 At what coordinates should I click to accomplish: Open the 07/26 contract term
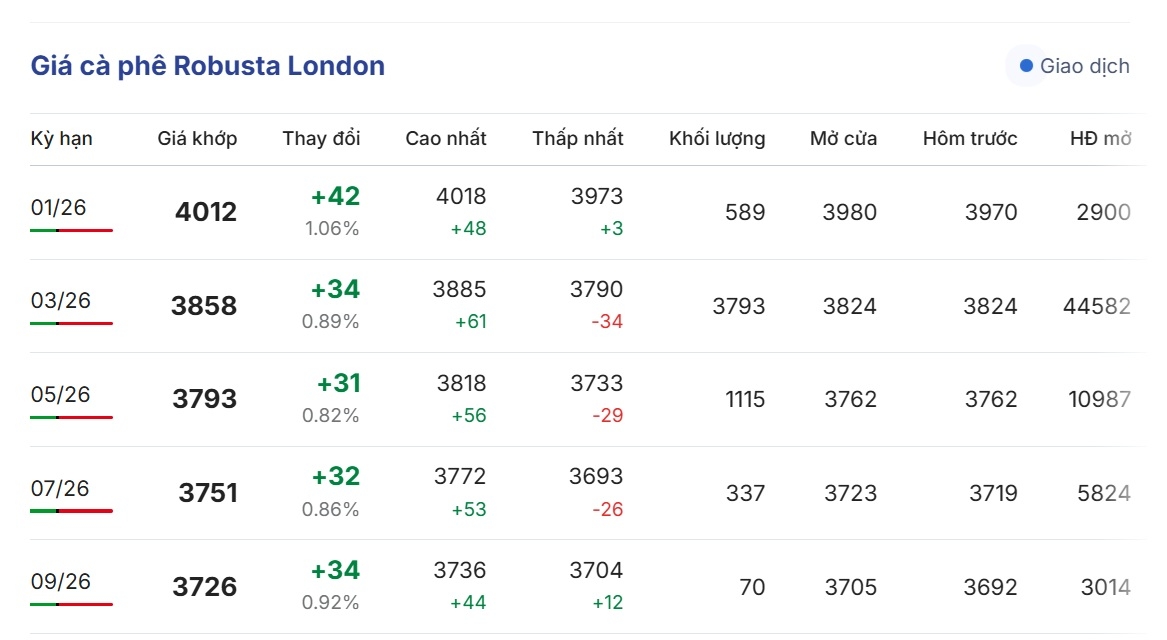click(x=60, y=489)
